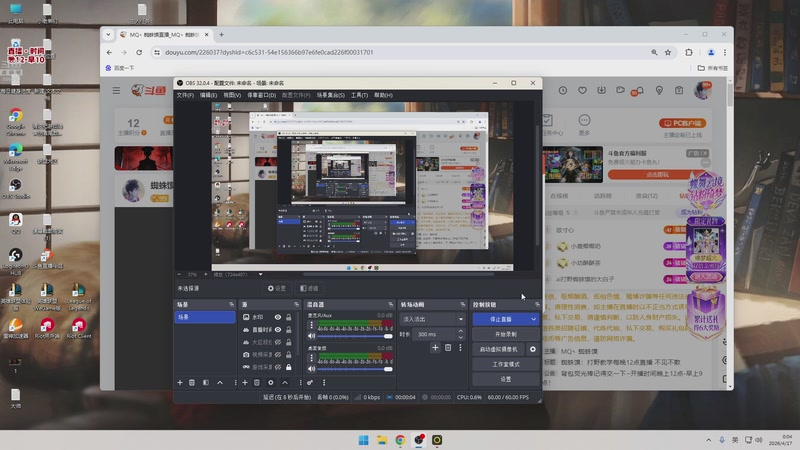Image resolution: width=800 pixels, height=450 pixels.
Task: Open the 工具(T) menu in OBS
Action: pyautogui.click(x=359, y=95)
